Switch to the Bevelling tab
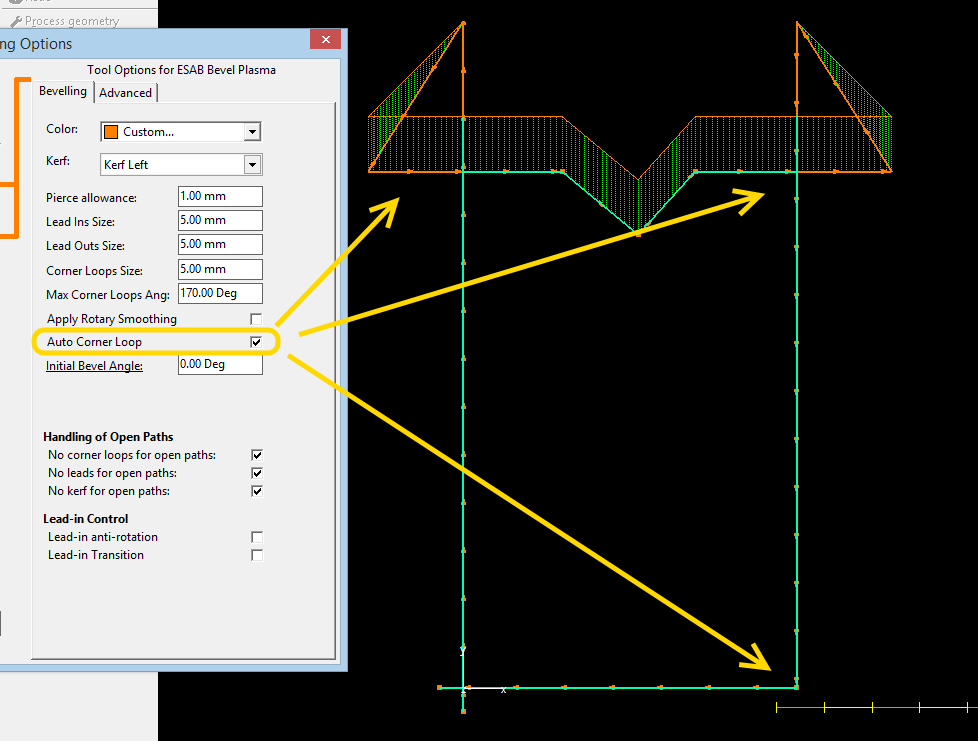The height and width of the screenshot is (741, 978). [x=62, y=91]
